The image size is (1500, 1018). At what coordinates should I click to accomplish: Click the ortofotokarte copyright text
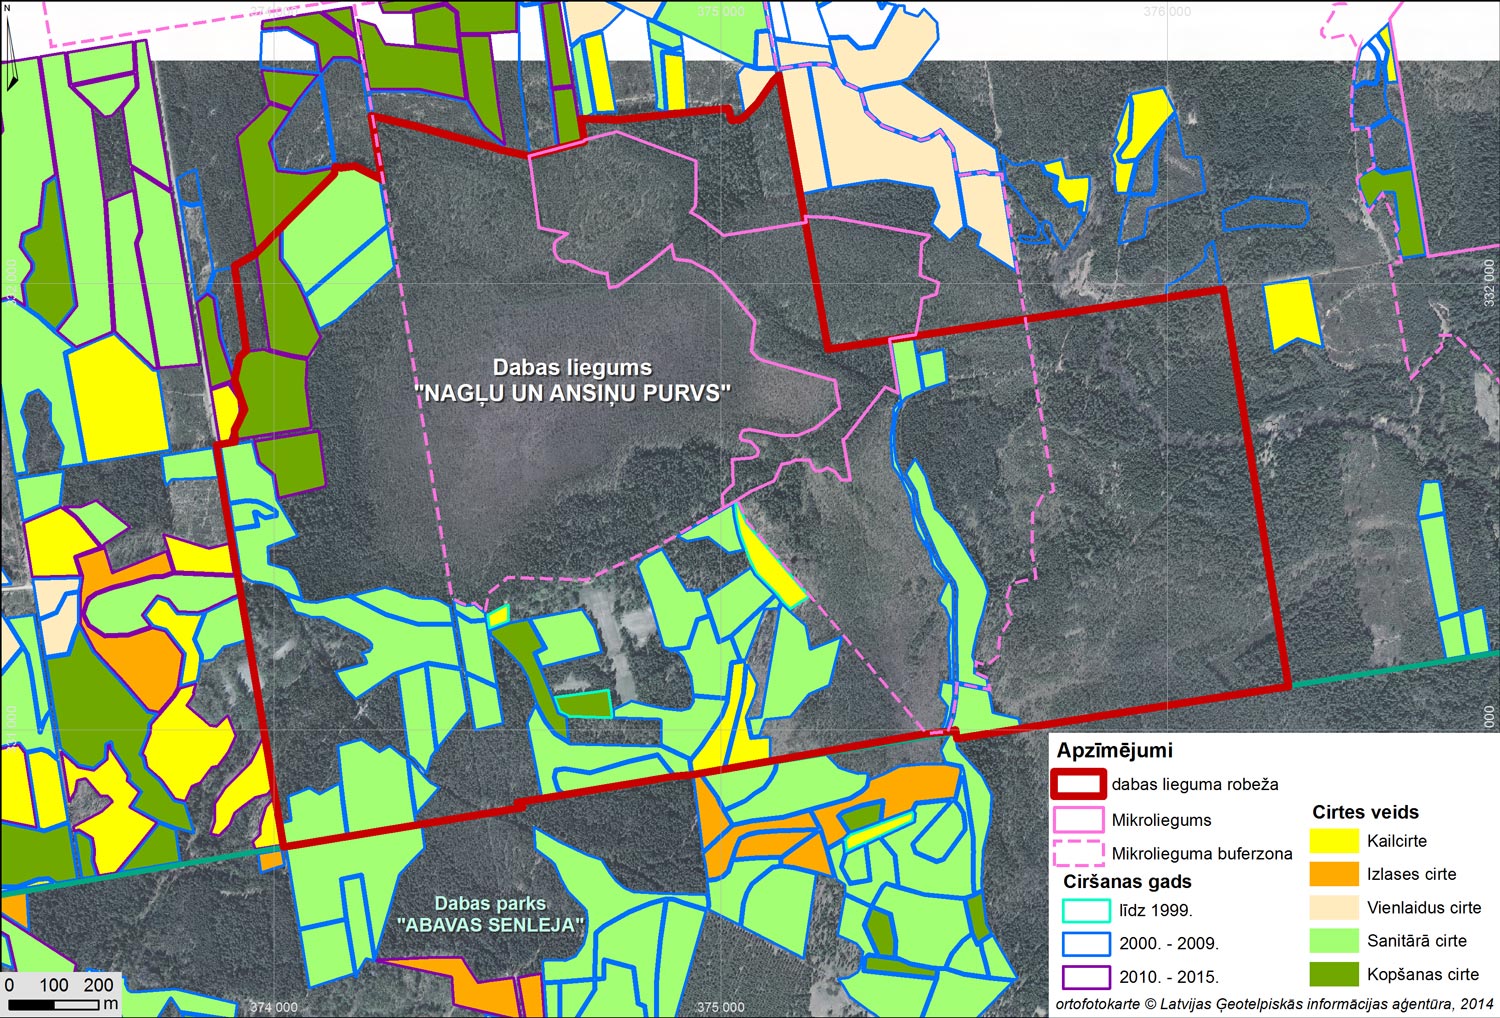[1274, 1003]
